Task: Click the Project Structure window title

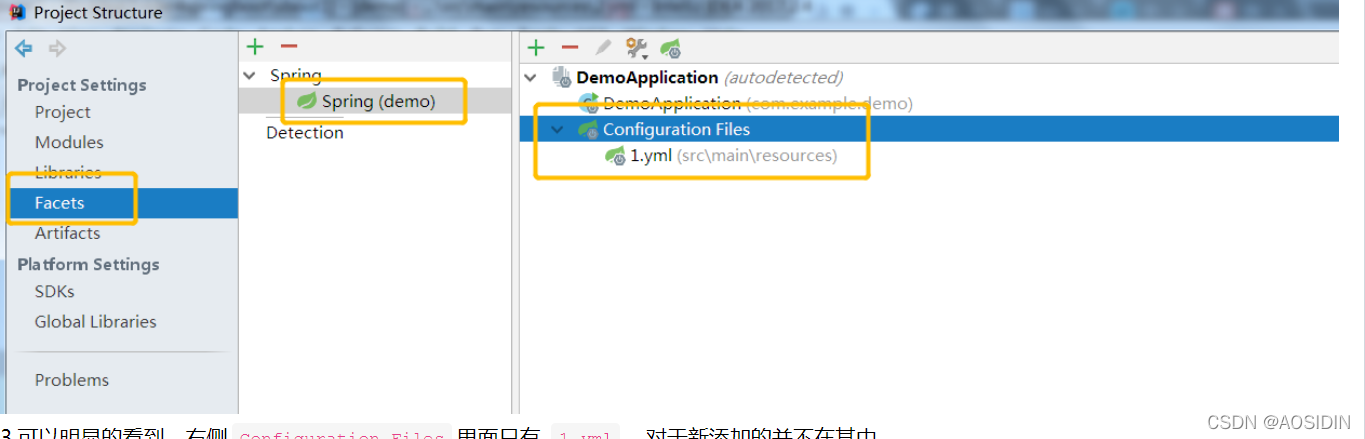Action: click(98, 13)
